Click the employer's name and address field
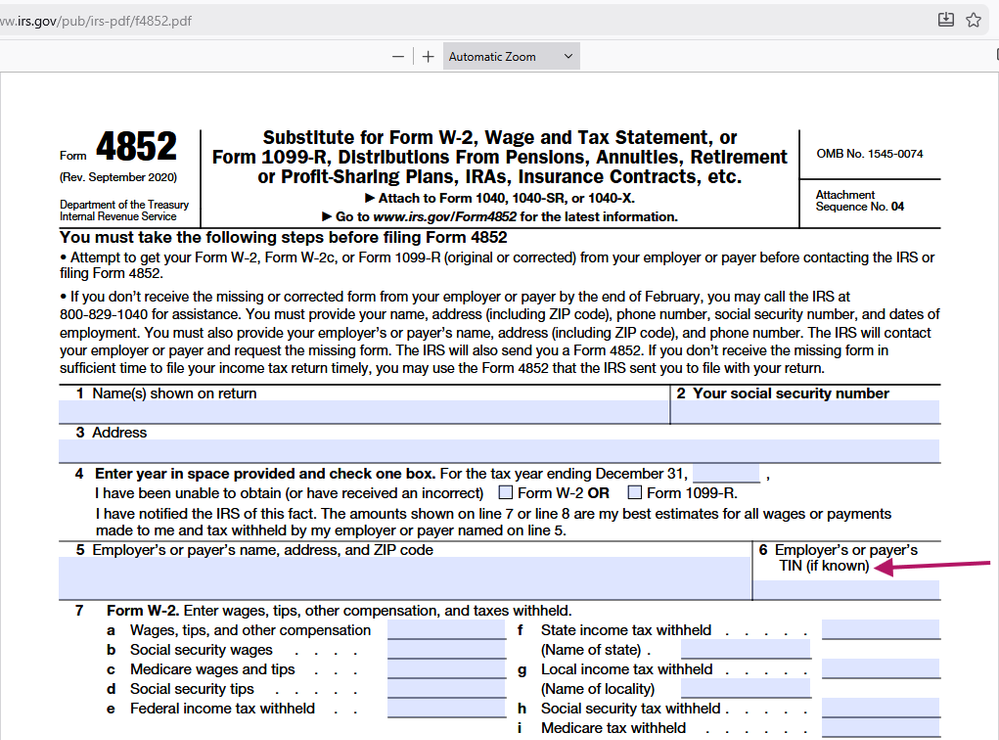The image size is (999, 740). point(405,578)
